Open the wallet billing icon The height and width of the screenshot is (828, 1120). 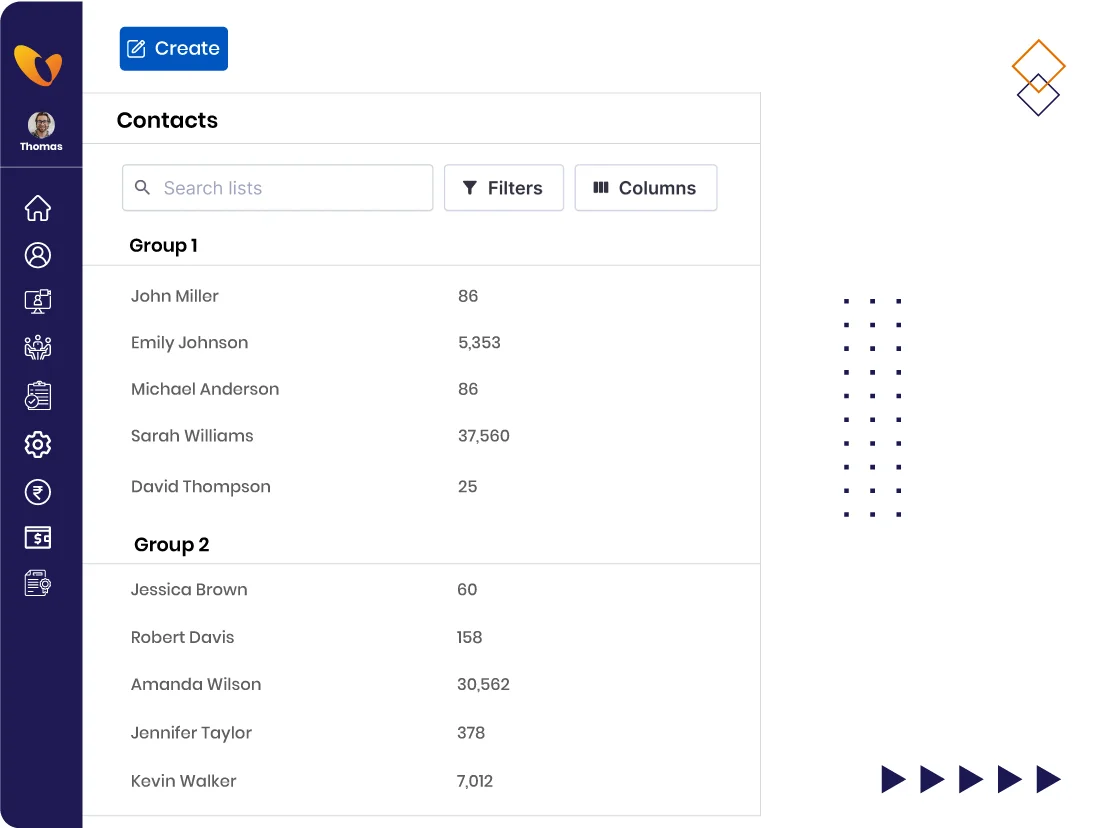pyautogui.click(x=38, y=538)
